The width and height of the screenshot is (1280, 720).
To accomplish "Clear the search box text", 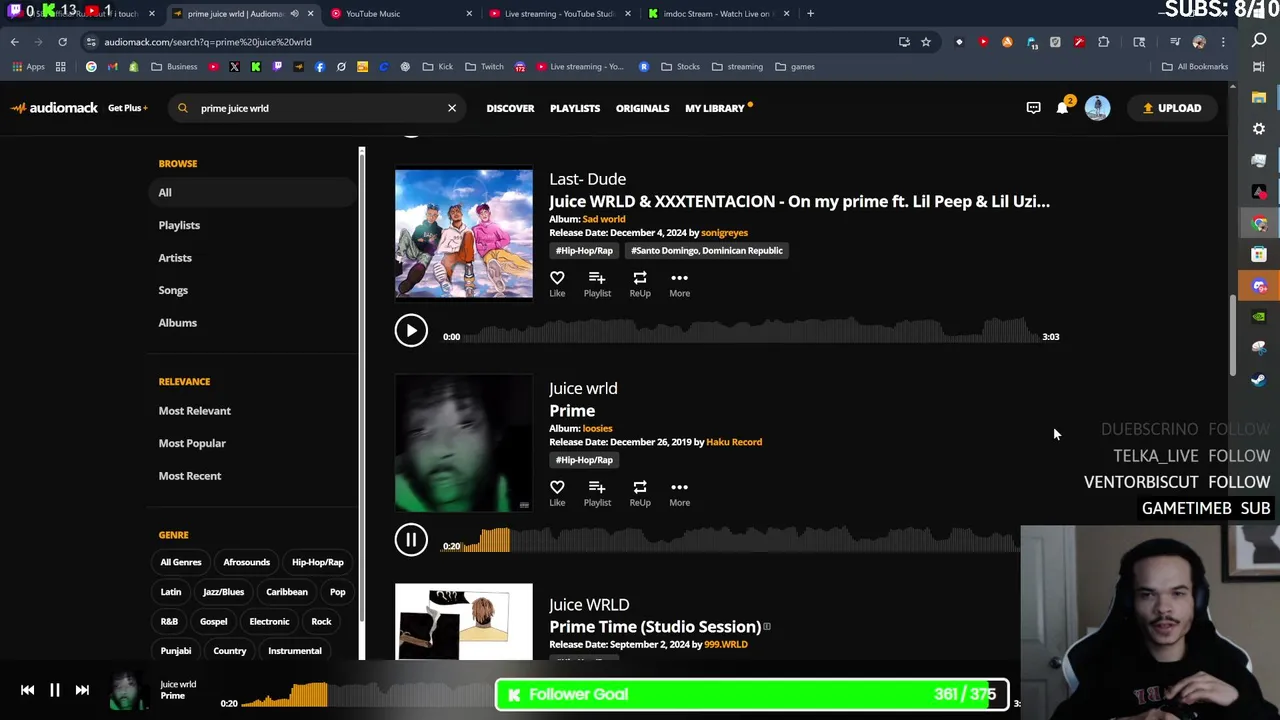I will [452, 108].
